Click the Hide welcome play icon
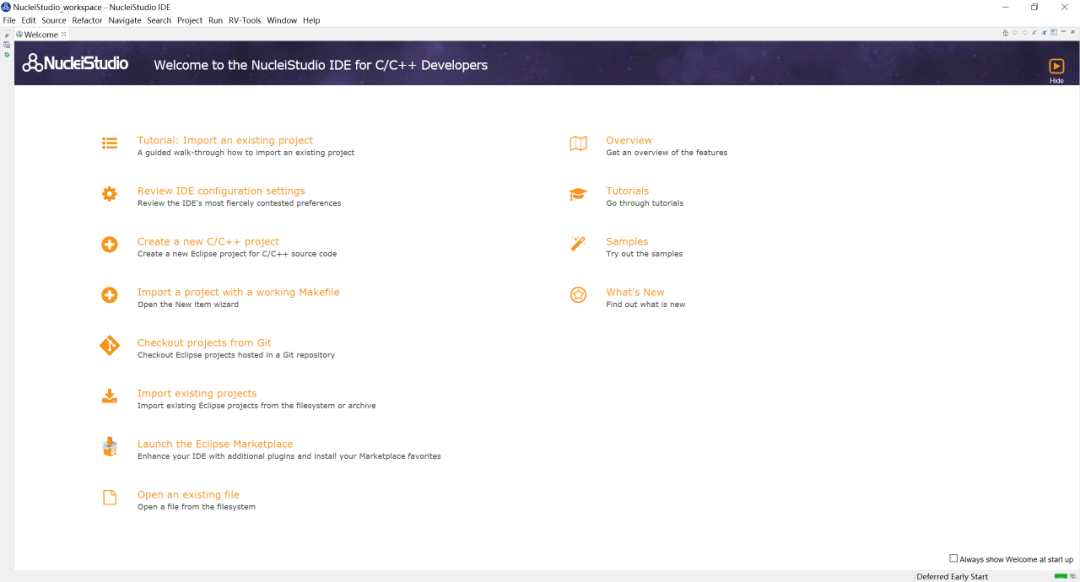 coord(1057,66)
